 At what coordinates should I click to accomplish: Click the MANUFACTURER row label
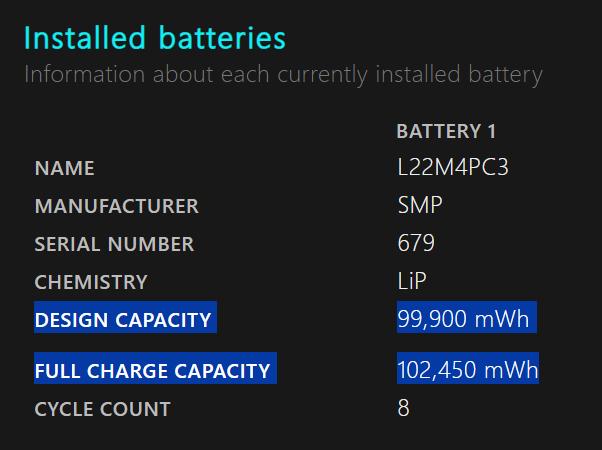click(x=116, y=207)
